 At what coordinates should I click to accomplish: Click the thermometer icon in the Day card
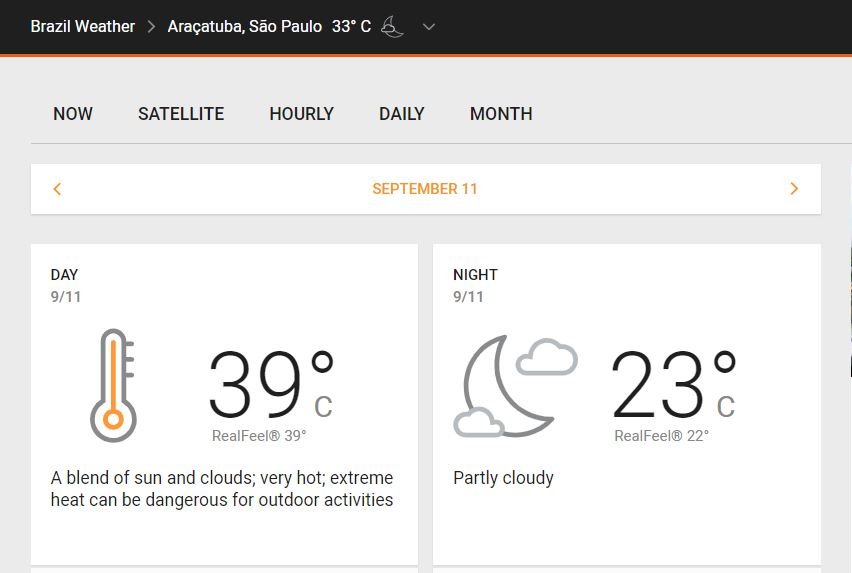(x=113, y=386)
